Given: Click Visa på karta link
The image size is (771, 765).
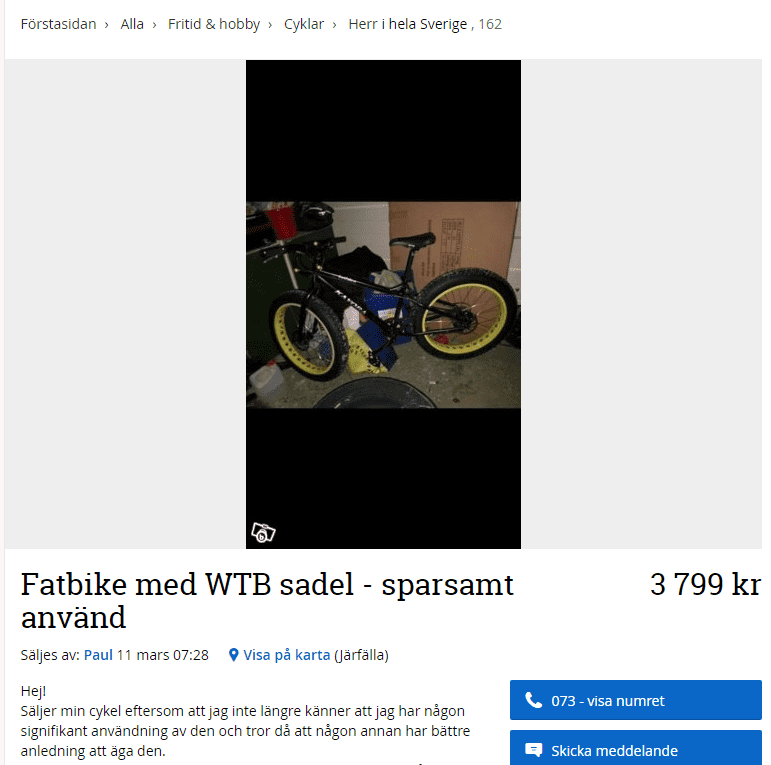Looking at the screenshot, I should 287,655.
